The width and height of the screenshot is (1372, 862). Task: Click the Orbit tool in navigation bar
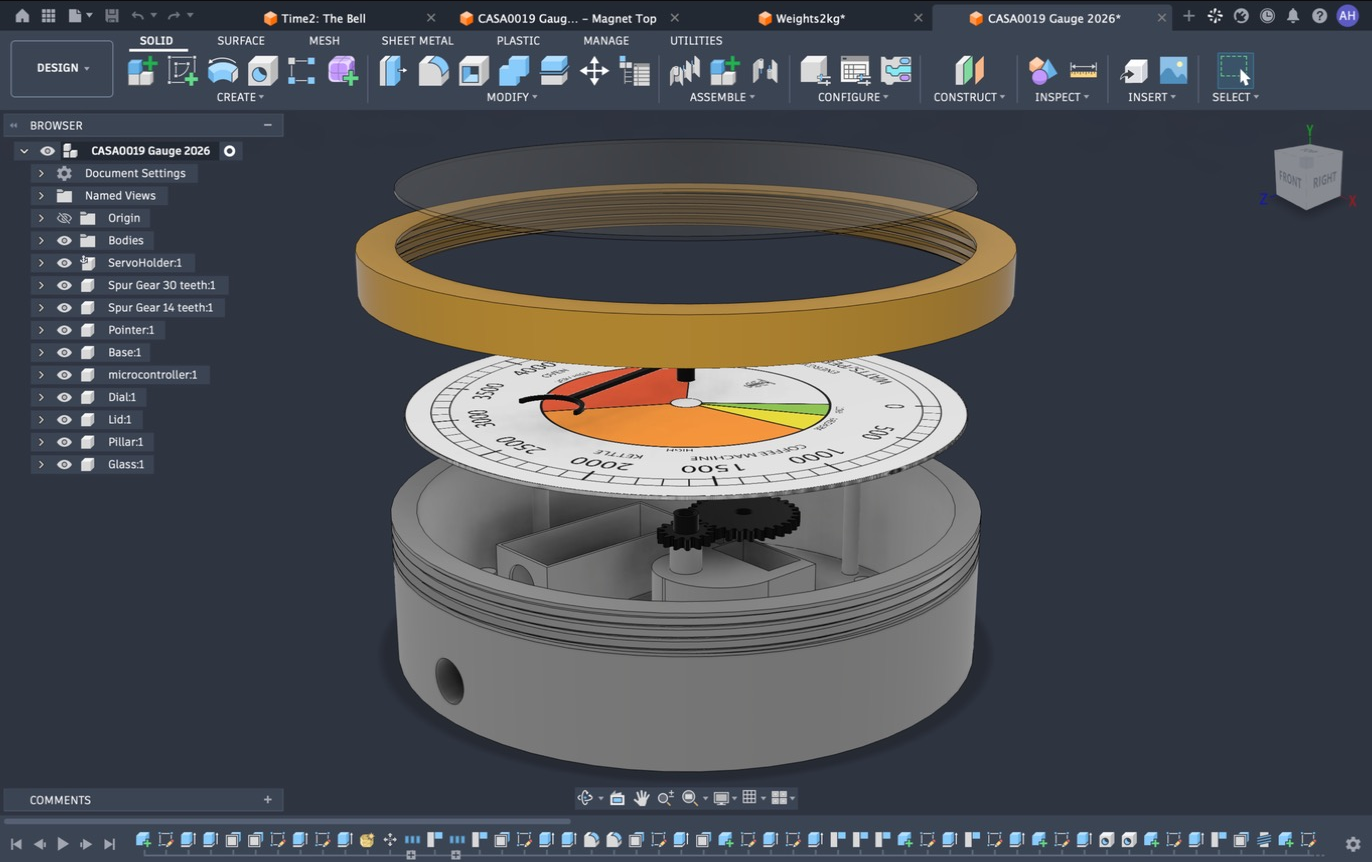586,798
